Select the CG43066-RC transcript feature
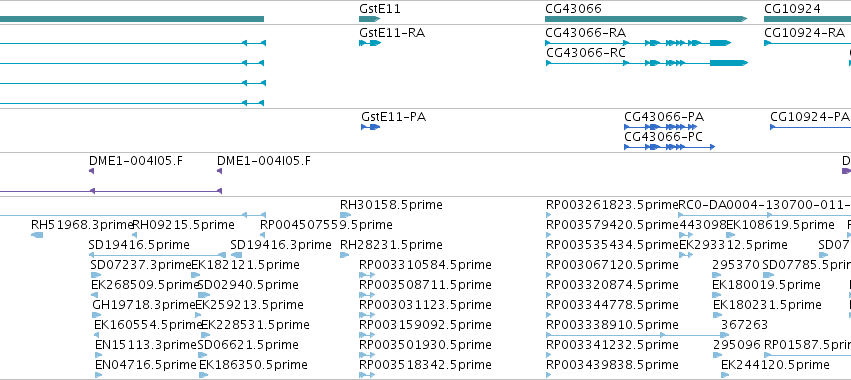 pyautogui.click(x=647, y=63)
